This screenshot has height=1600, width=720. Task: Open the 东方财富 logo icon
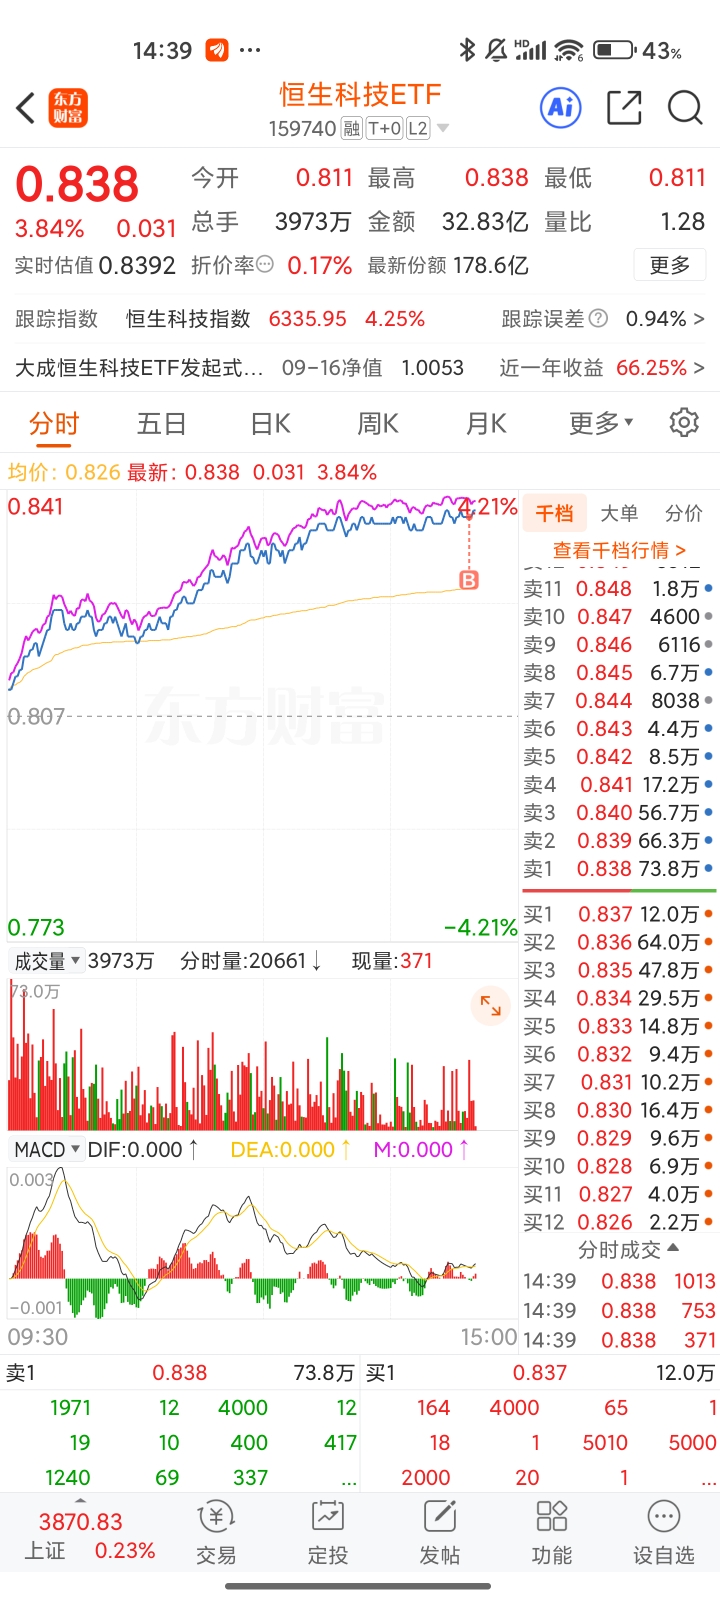(69, 108)
